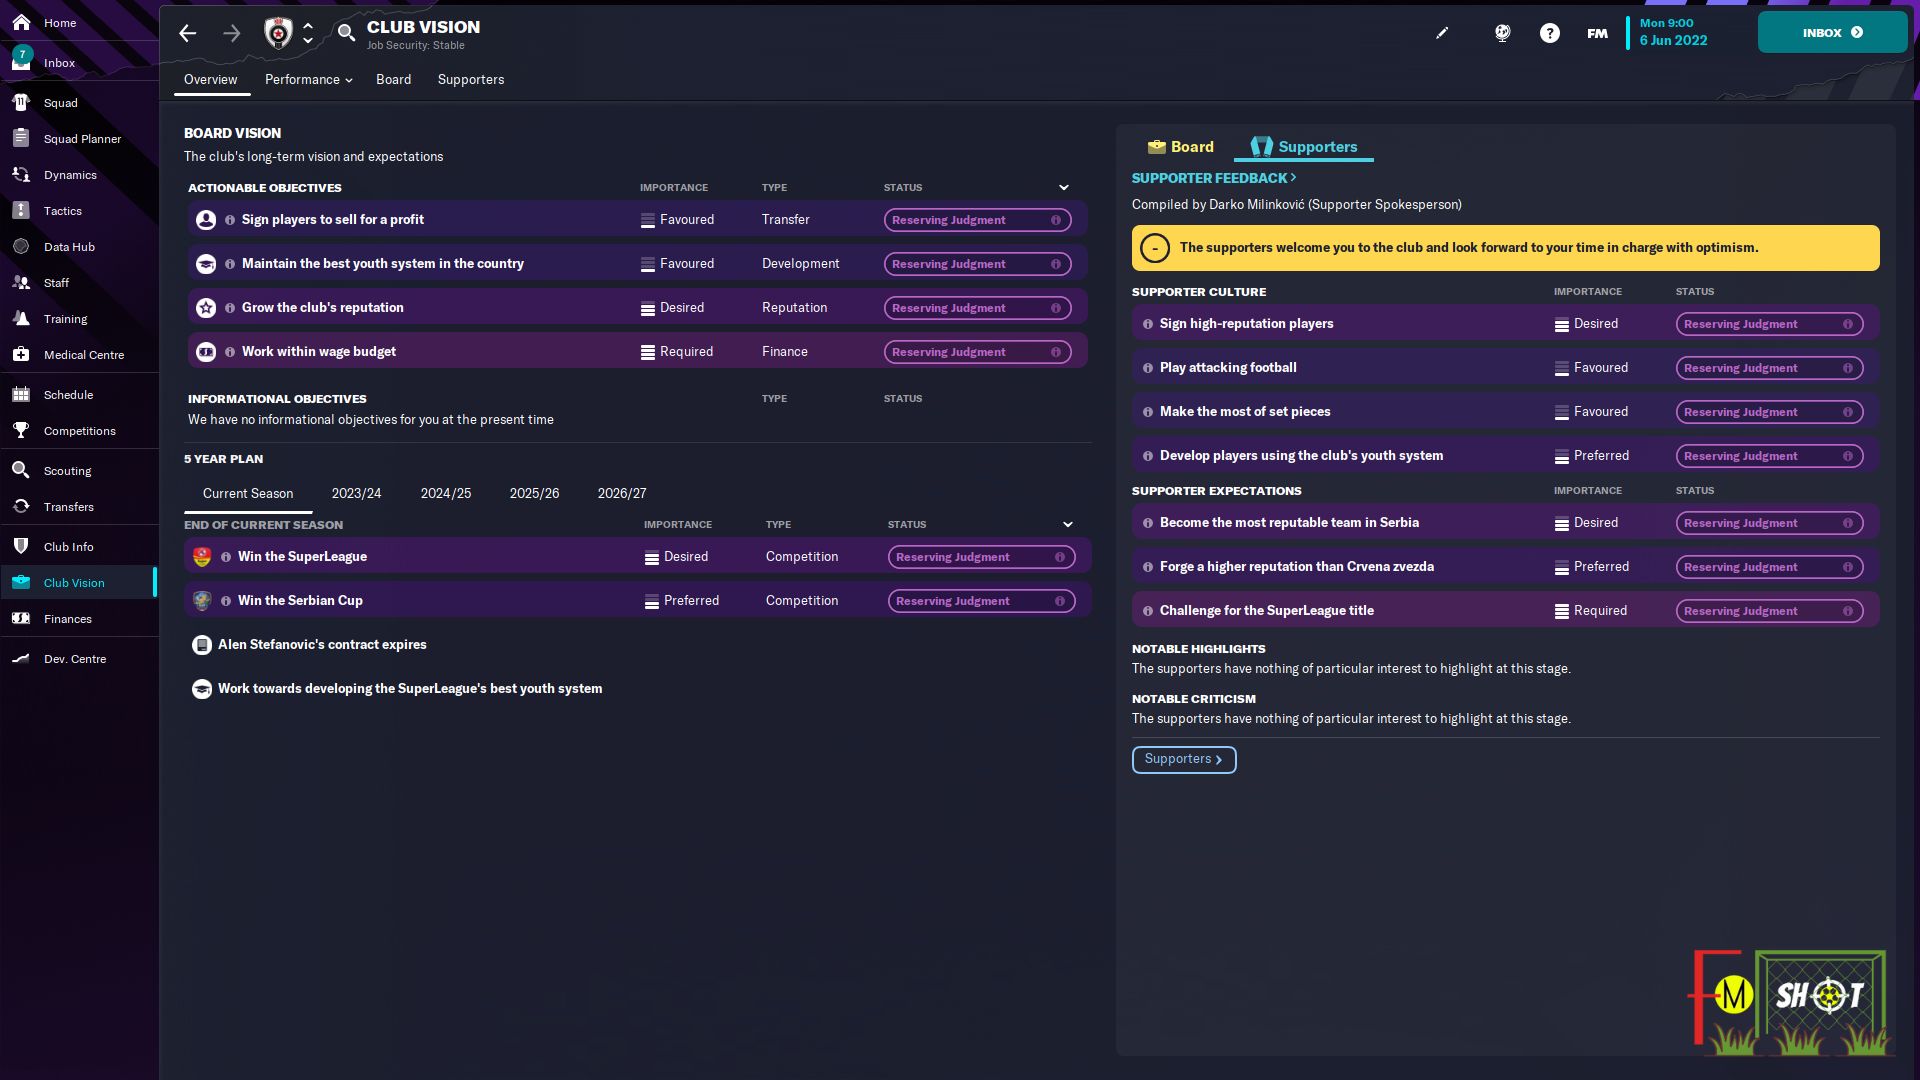
Task: Open Supporter Feedback chevron link
Action: click(1214, 178)
